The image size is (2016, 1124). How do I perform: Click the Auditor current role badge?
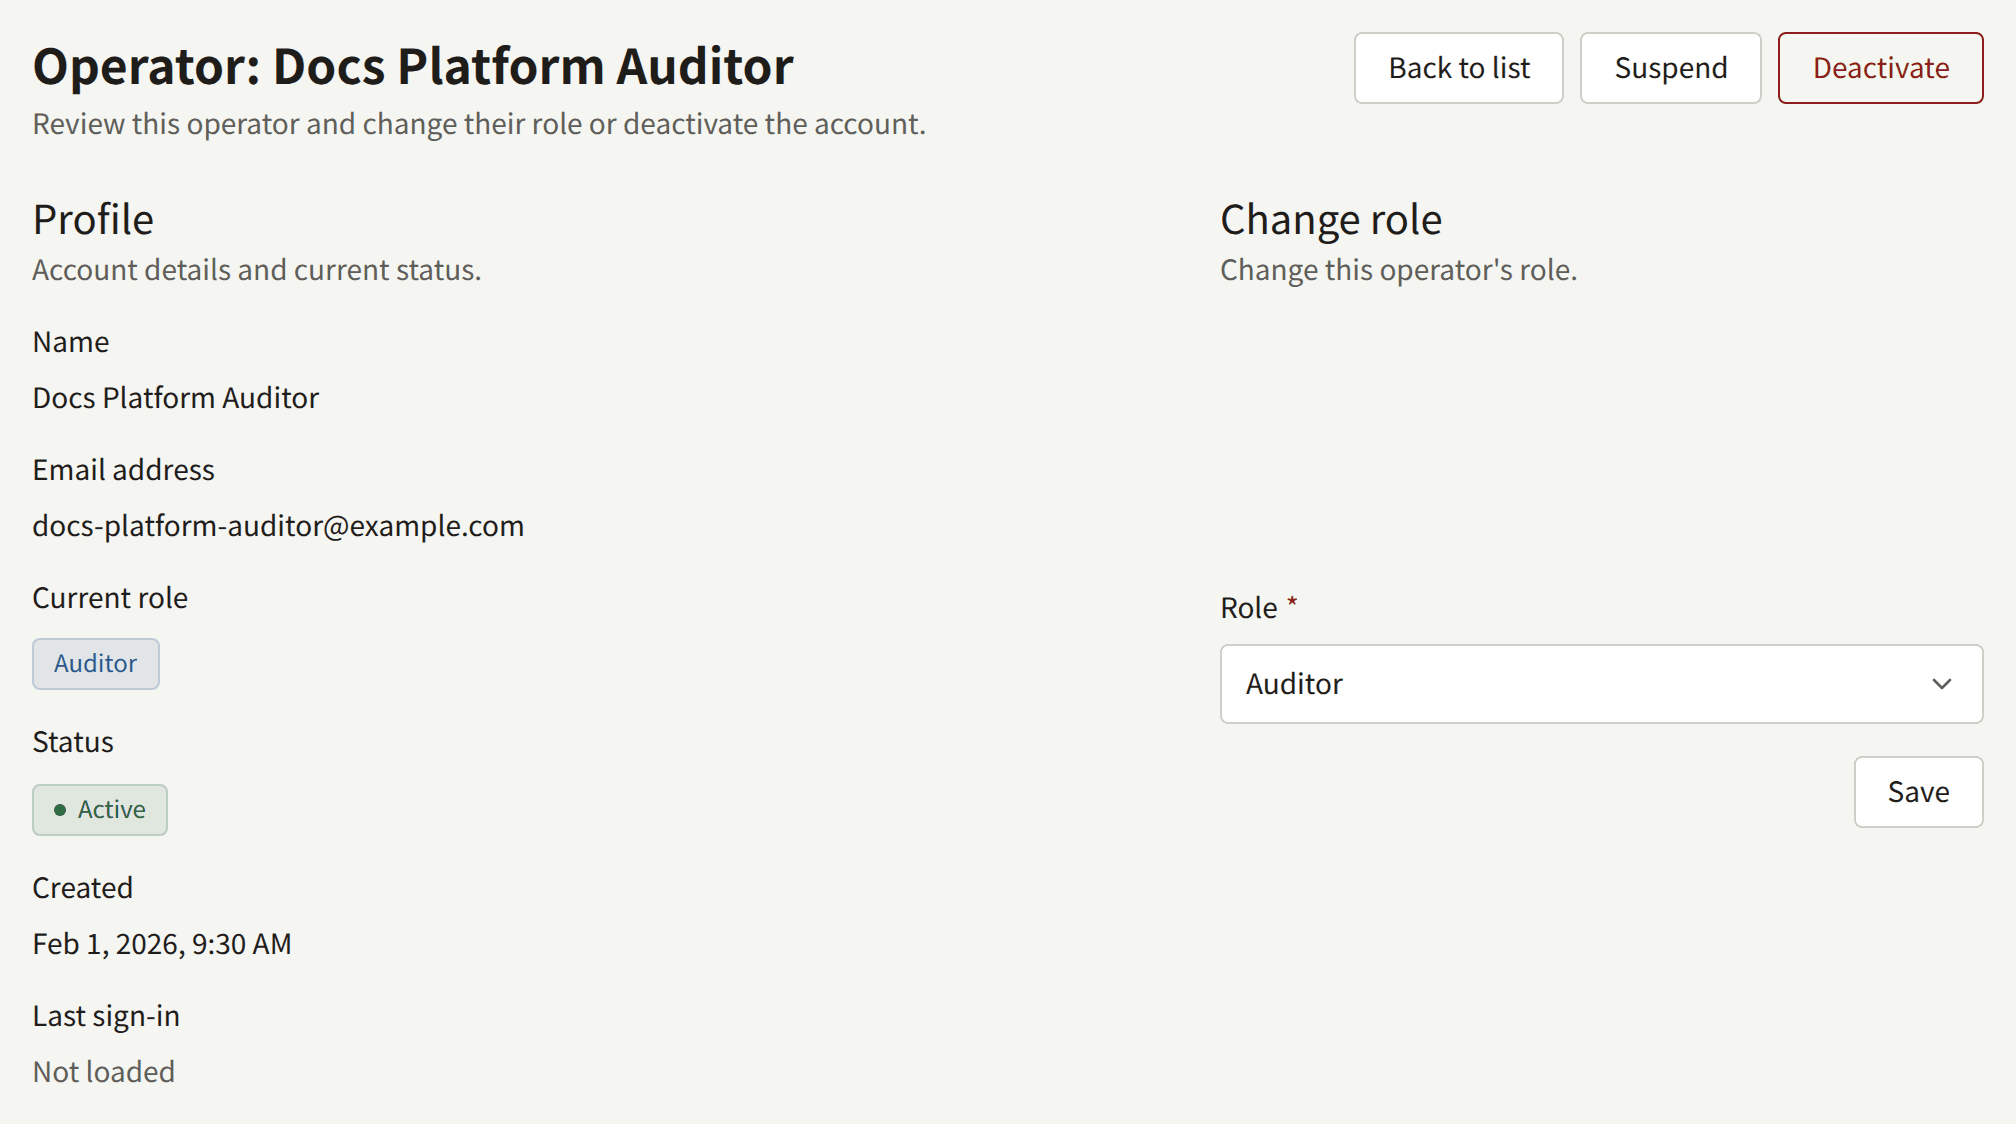point(96,664)
